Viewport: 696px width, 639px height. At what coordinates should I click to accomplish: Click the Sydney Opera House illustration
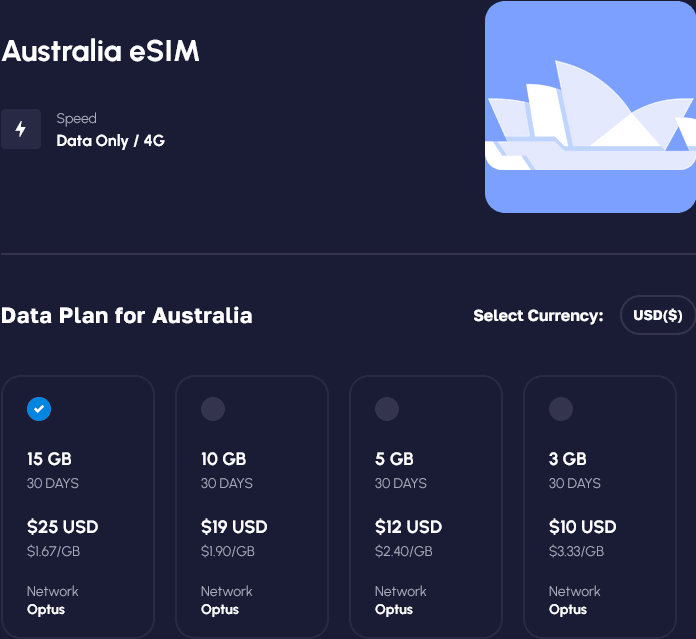tap(590, 107)
